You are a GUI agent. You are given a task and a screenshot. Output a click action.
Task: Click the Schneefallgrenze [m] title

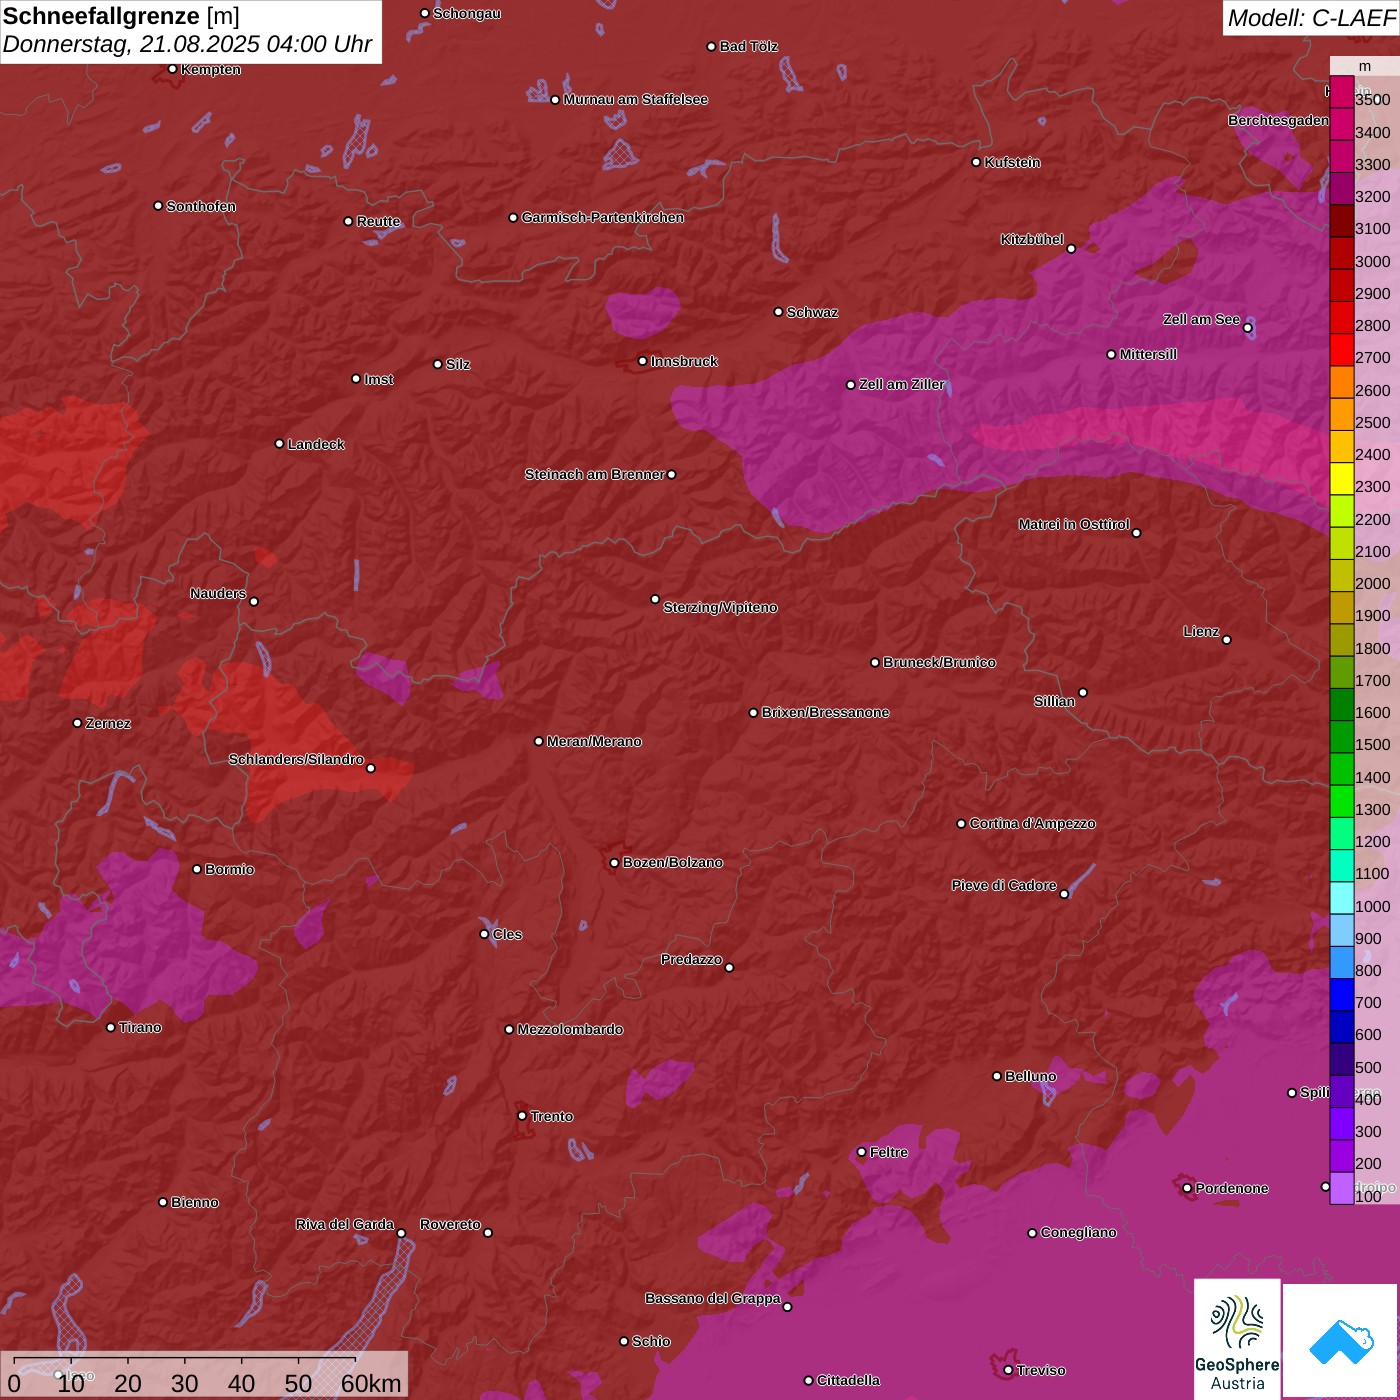[121, 16]
